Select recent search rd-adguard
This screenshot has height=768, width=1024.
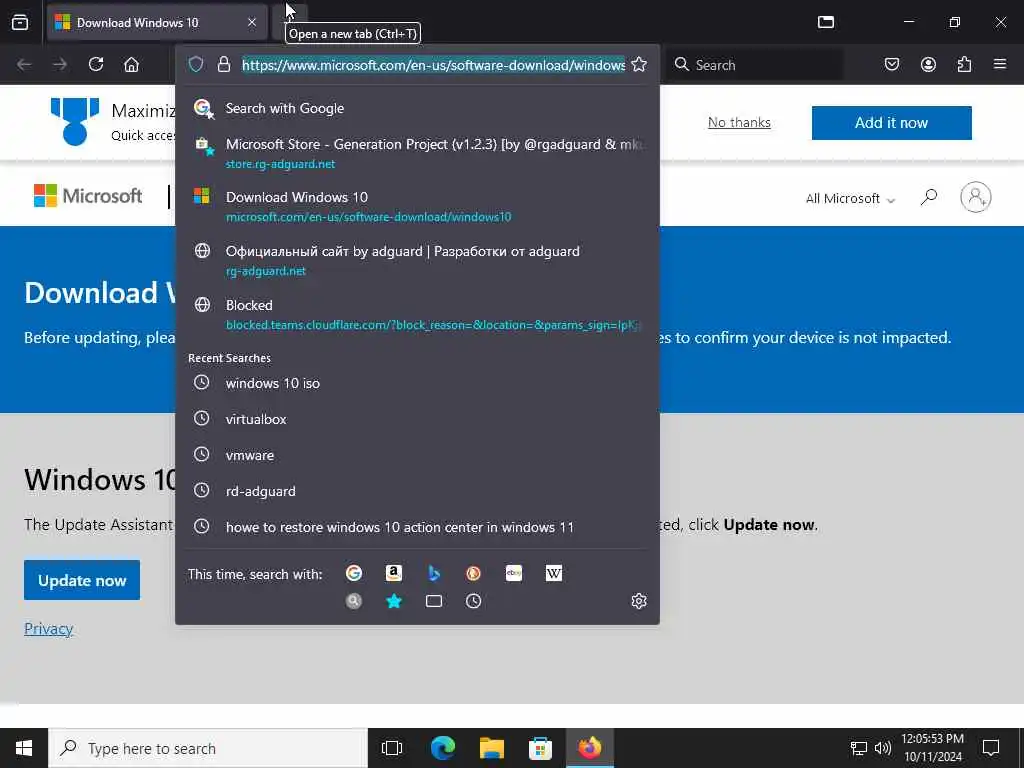(417, 491)
